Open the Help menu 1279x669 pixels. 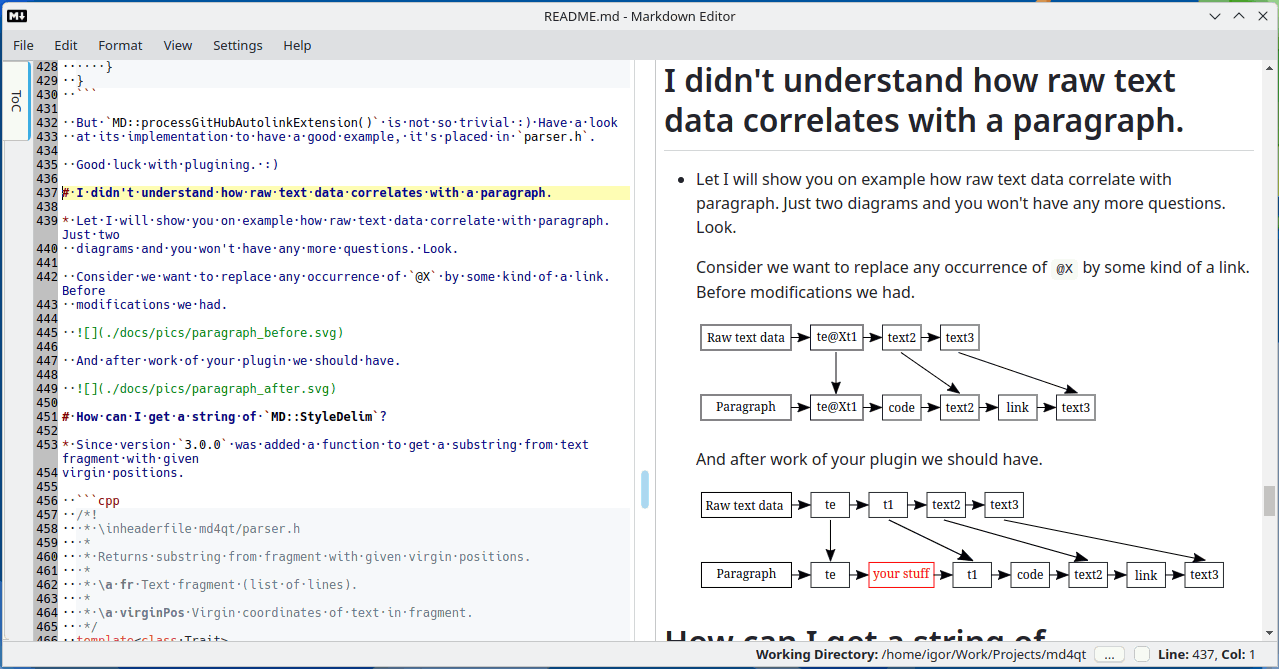[297, 45]
